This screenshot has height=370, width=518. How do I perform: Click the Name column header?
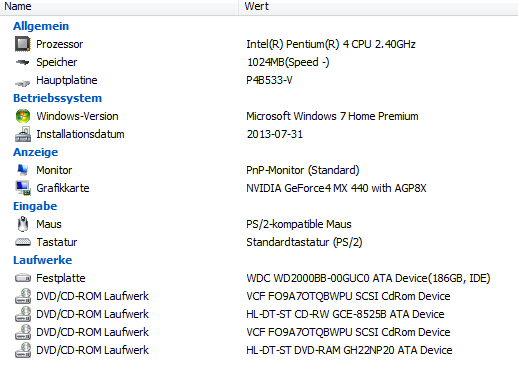[119, 6]
